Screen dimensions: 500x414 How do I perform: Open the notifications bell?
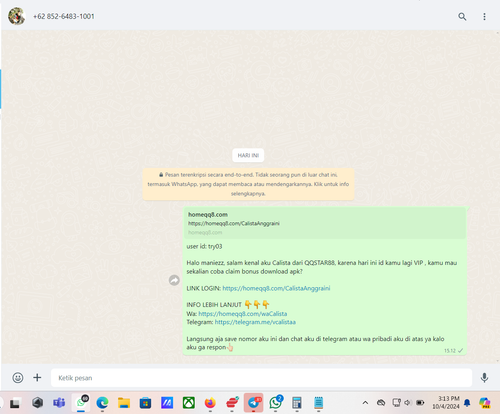pos(467,403)
